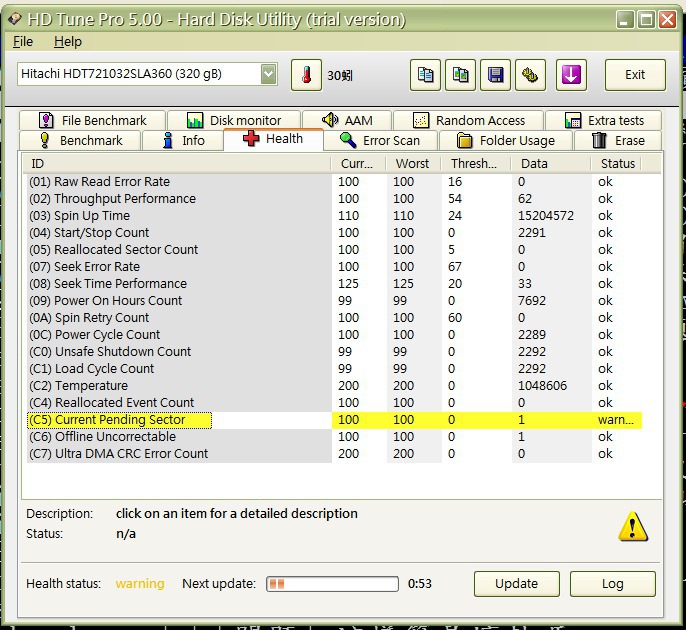Select the (08) Seek Time Performance row
This screenshot has height=630, width=686.
click(x=334, y=284)
